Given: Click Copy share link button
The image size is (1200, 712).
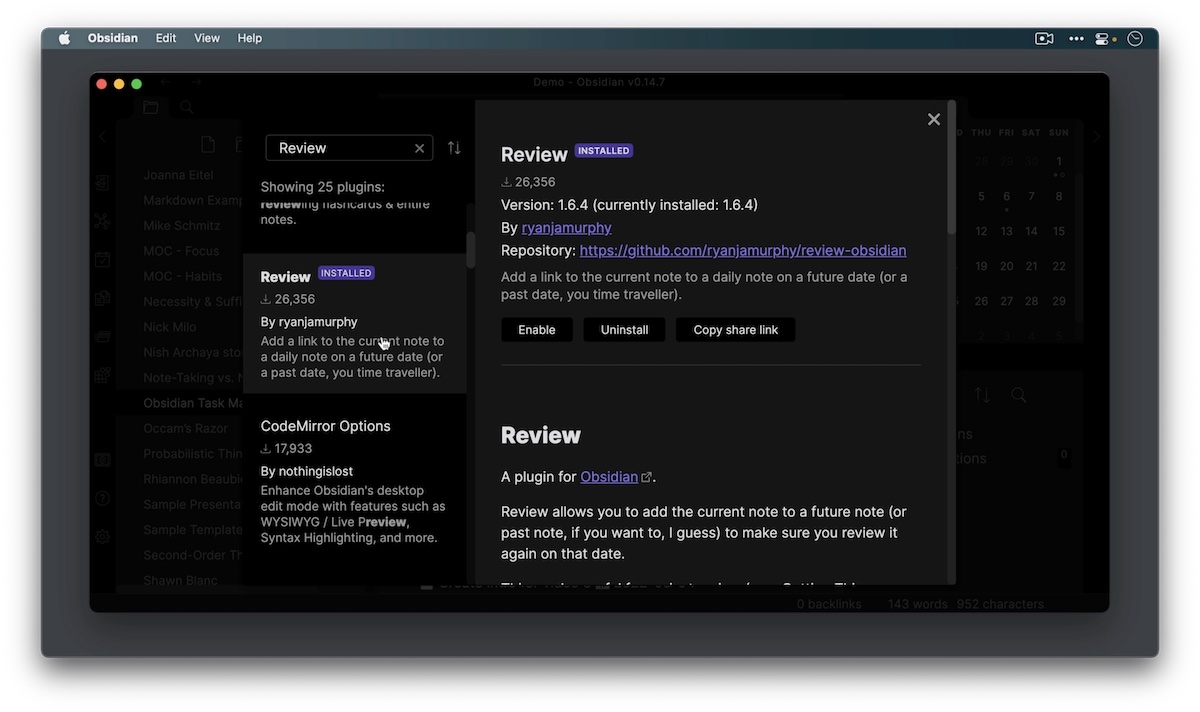Looking at the screenshot, I should [x=736, y=330].
